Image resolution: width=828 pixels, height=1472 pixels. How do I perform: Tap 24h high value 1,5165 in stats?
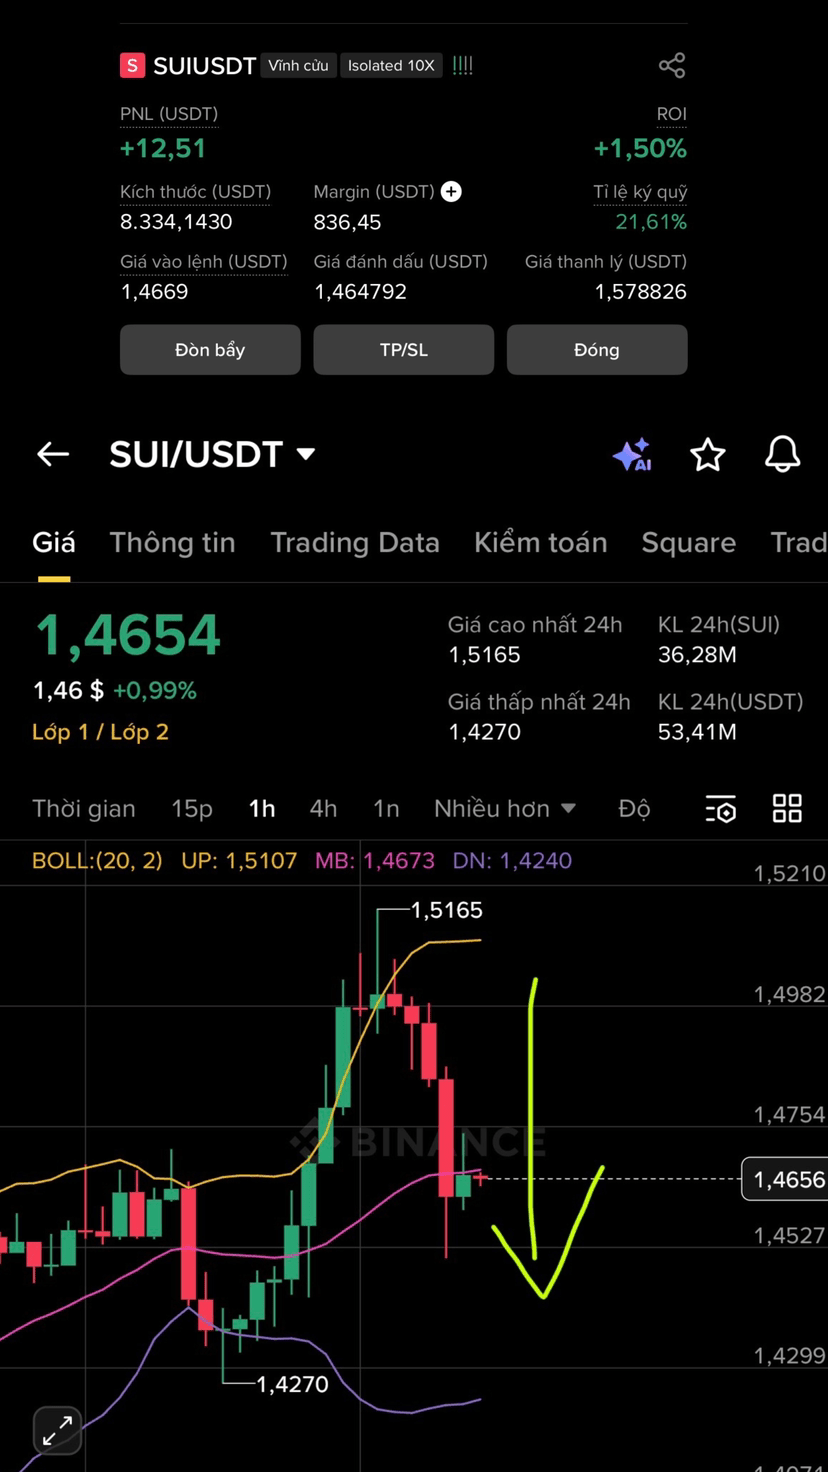tap(484, 655)
